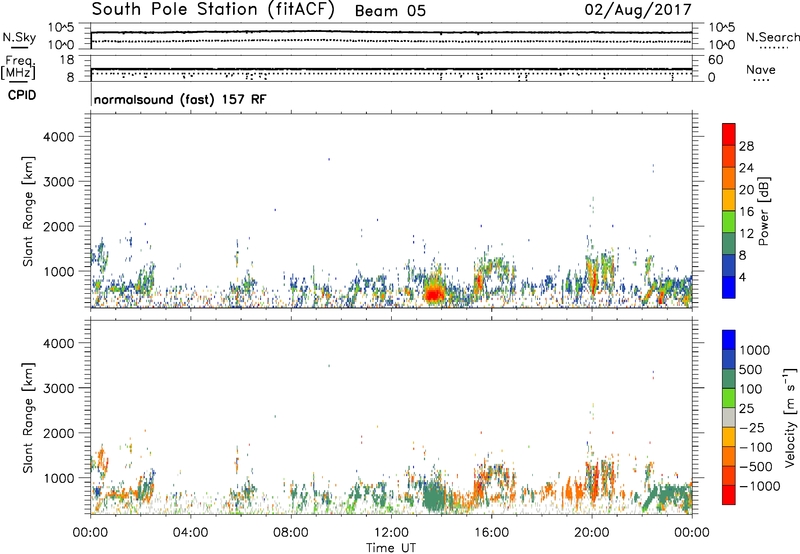Click the date '02/Aug/2017'
Image resolution: width=800 pixels, height=554 pixels.
click(x=638, y=10)
